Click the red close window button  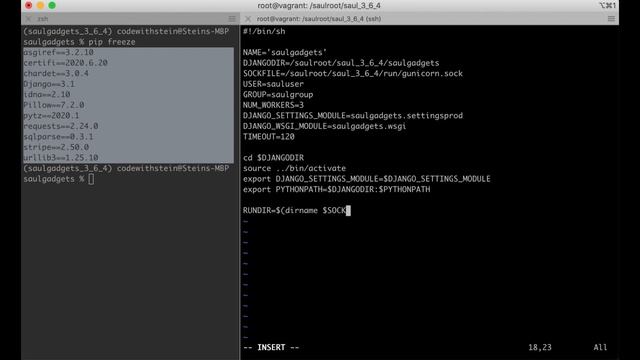pyautogui.click(x=29, y=5)
